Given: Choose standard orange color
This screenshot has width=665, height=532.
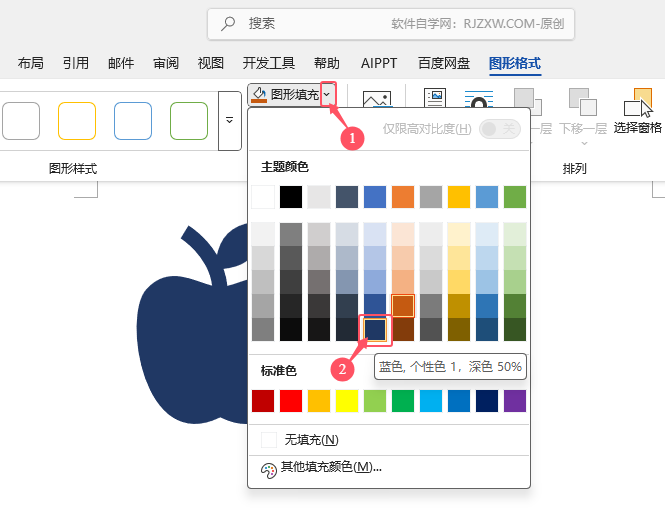Looking at the screenshot, I should tap(319, 401).
